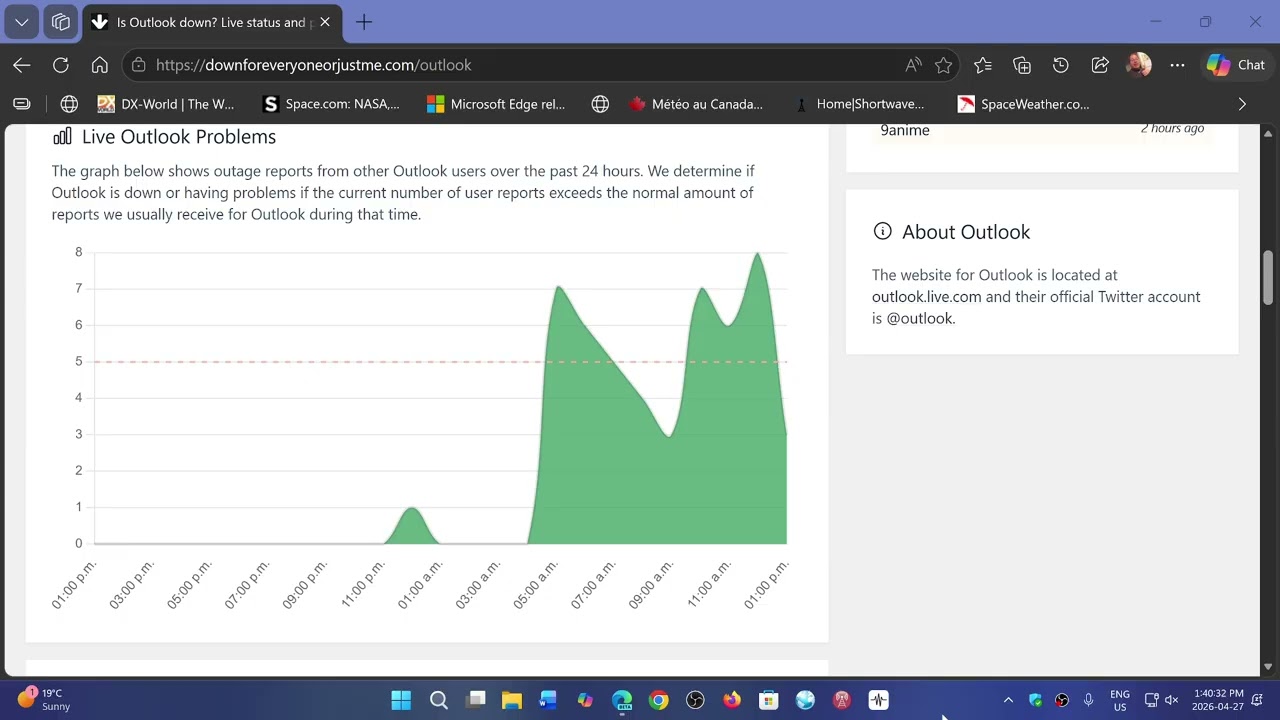Open the Settings and more ellipsis menu

tap(1177, 65)
